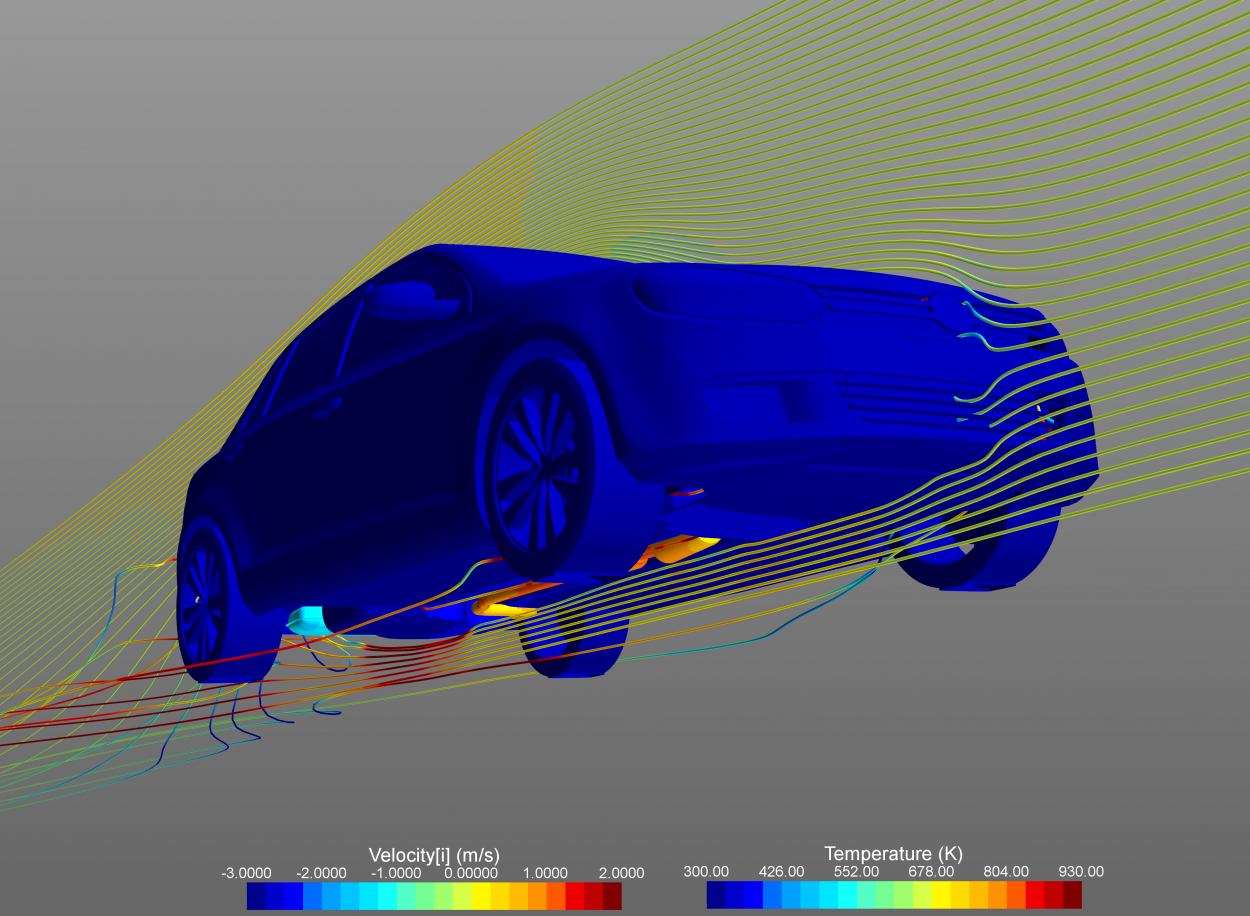Click the 552.00 temperature legend label
Screen dimensions: 1250x916
[856, 872]
